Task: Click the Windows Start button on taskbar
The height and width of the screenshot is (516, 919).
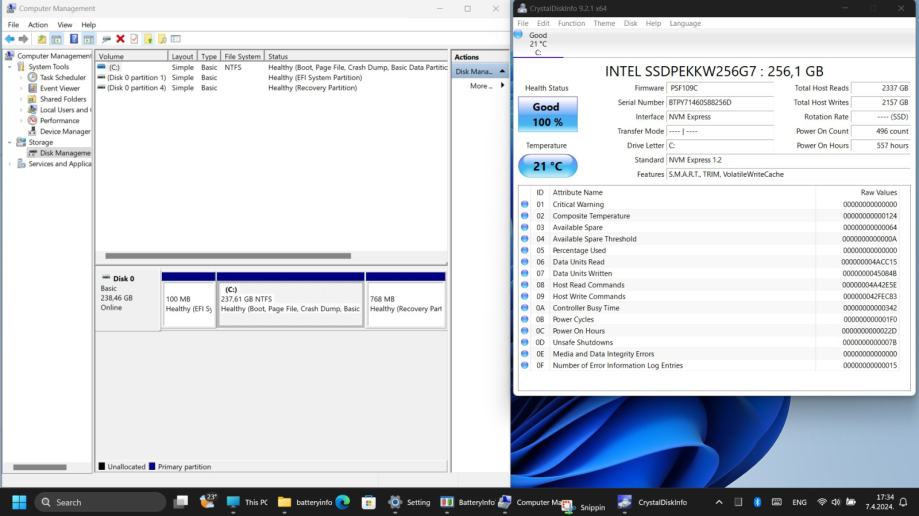Action: click(x=19, y=502)
